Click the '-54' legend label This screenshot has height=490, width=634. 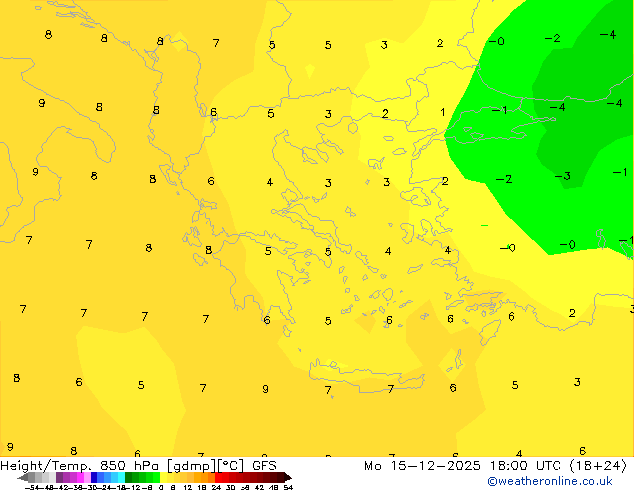coord(32,488)
